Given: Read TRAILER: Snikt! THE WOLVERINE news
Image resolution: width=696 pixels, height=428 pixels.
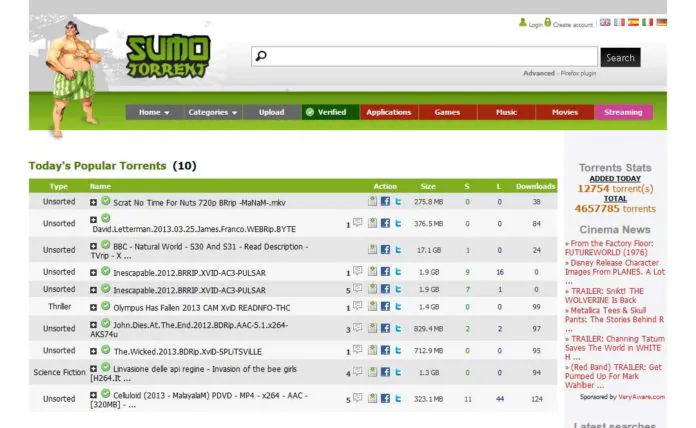Looking at the screenshot, I should coord(605,296).
